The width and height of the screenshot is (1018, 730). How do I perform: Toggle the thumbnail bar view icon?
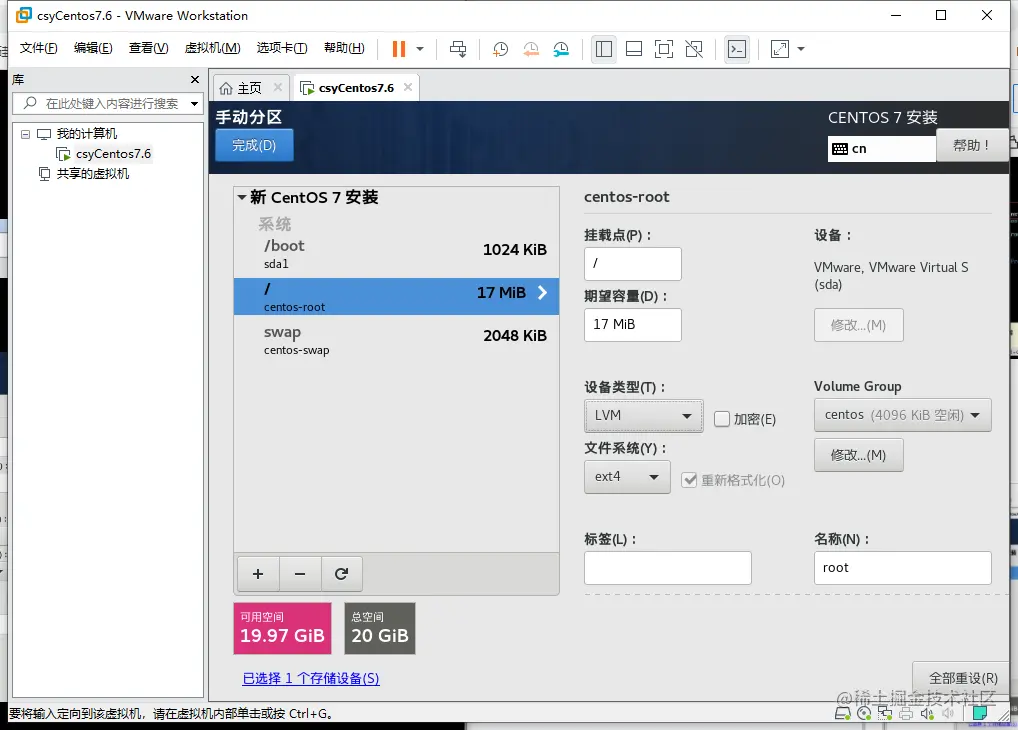634,49
